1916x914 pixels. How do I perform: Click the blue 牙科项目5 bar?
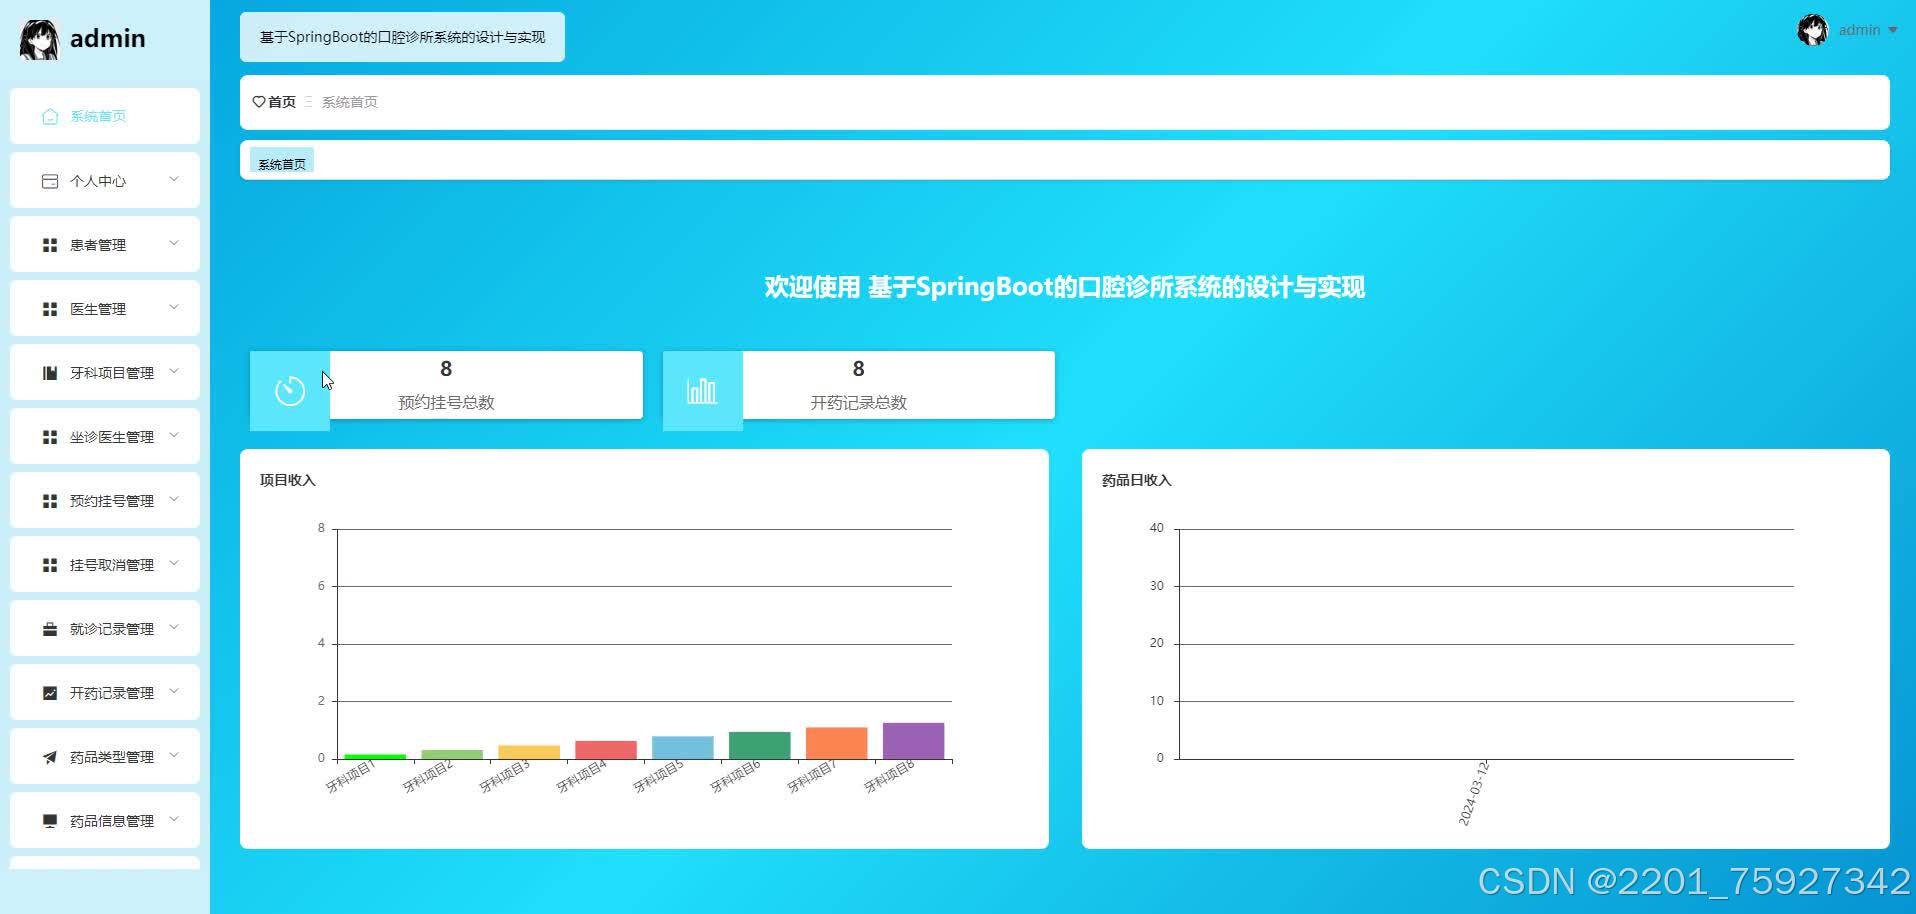(682, 747)
